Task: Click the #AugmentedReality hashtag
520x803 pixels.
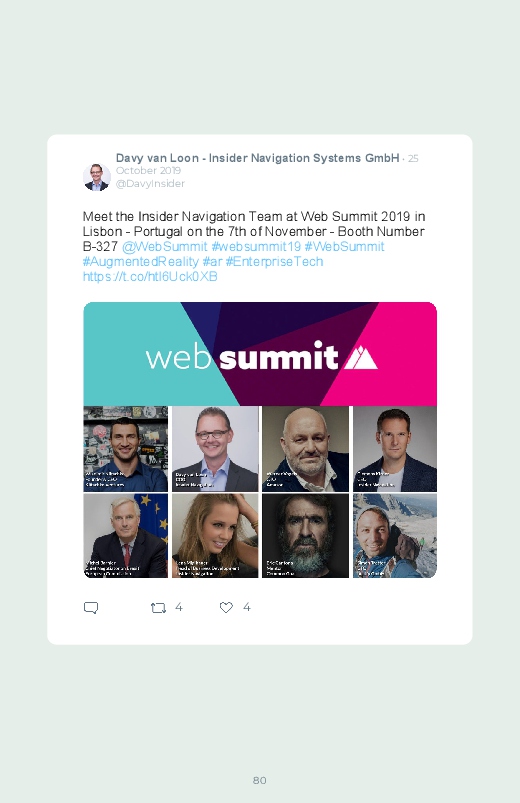Action: pos(140,262)
